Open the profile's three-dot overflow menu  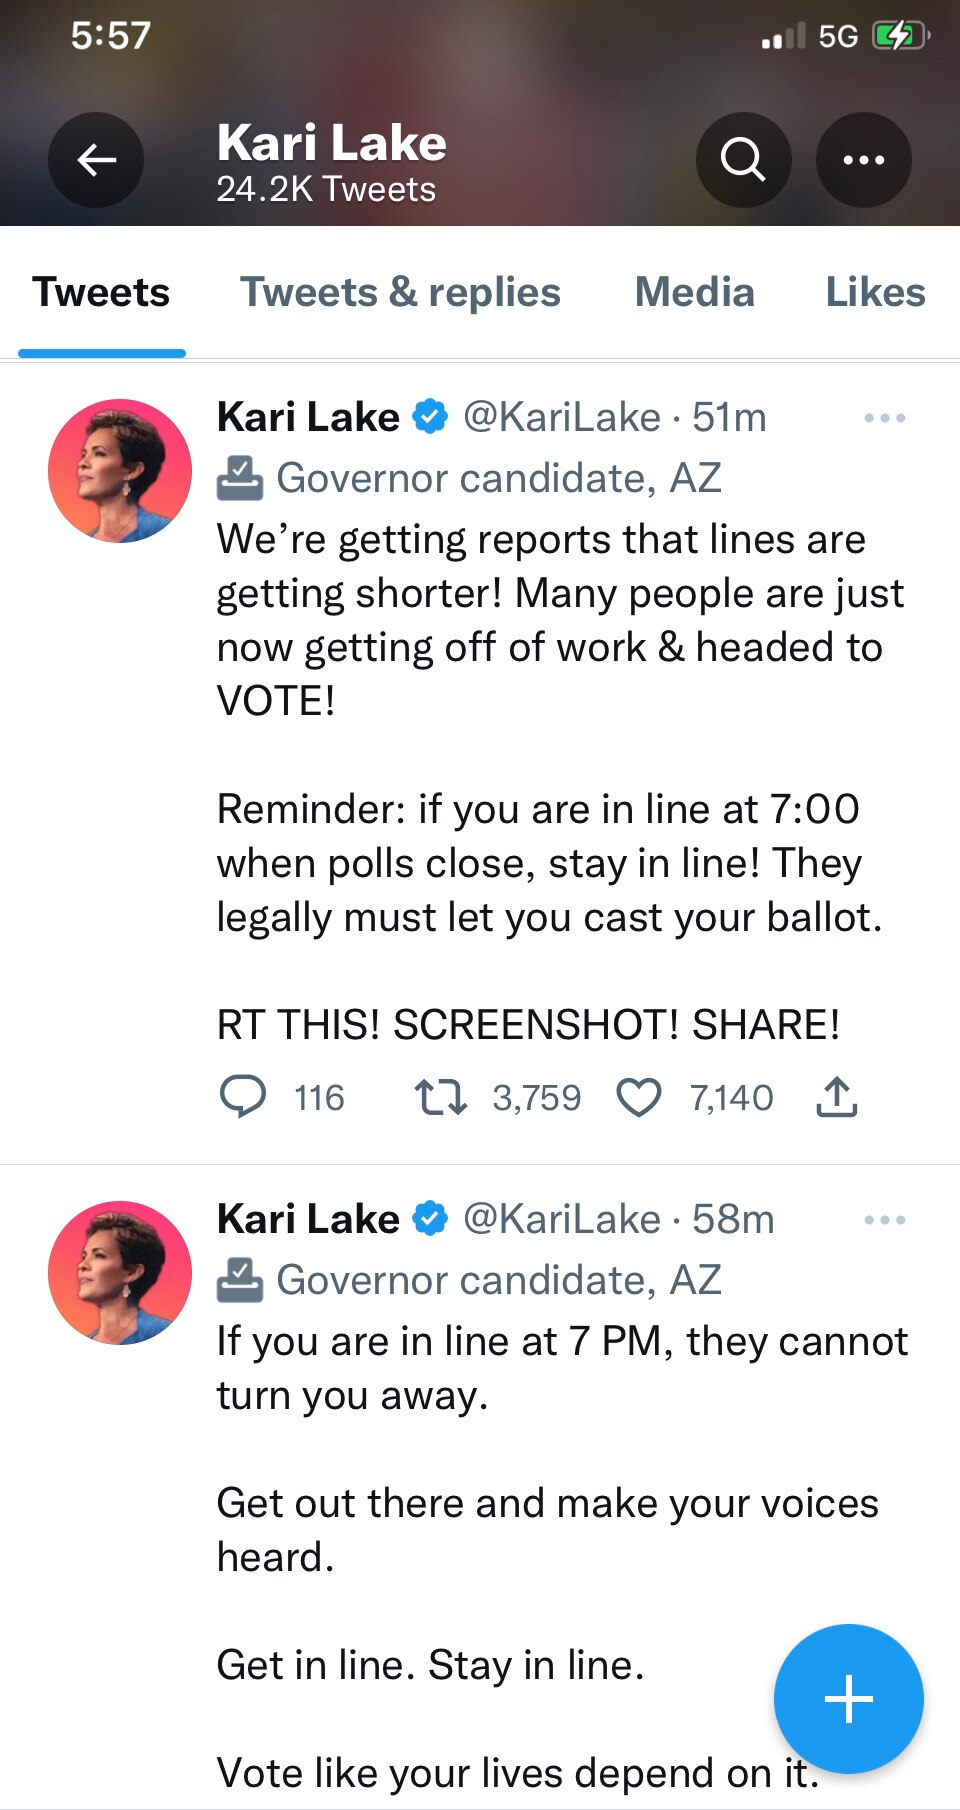[862, 160]
